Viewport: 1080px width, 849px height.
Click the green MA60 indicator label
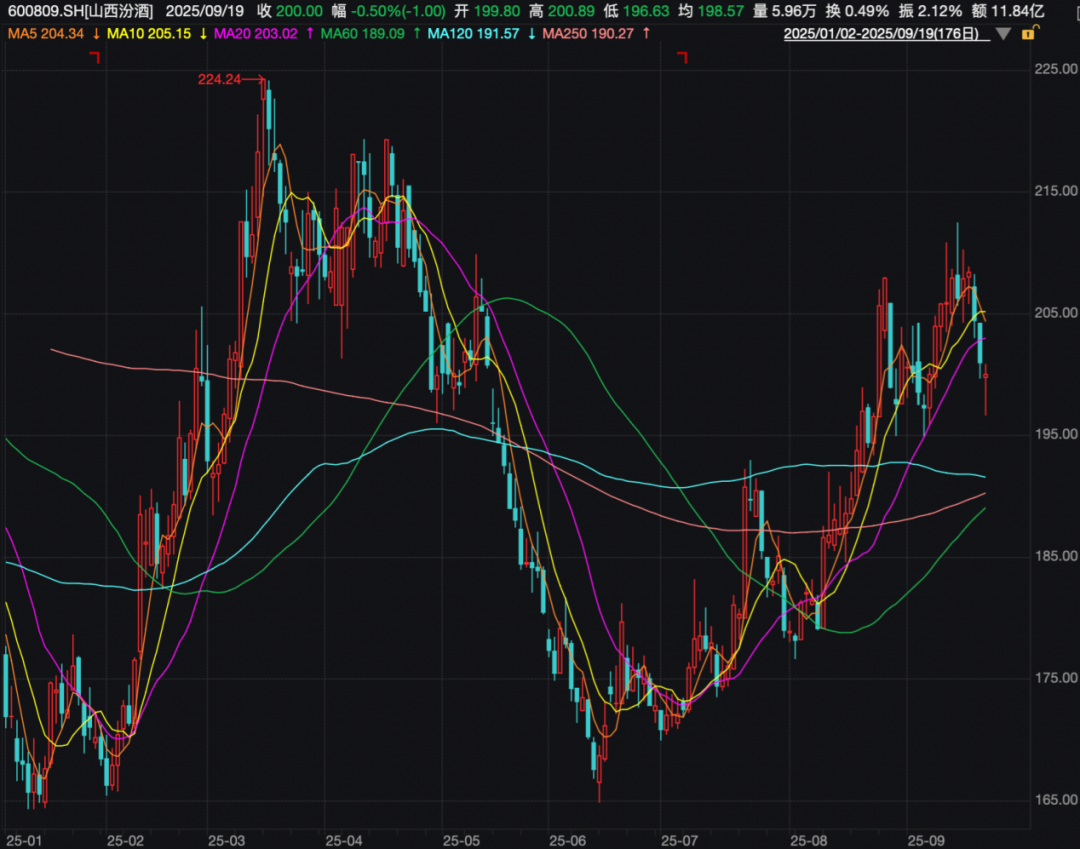(364, 34)
